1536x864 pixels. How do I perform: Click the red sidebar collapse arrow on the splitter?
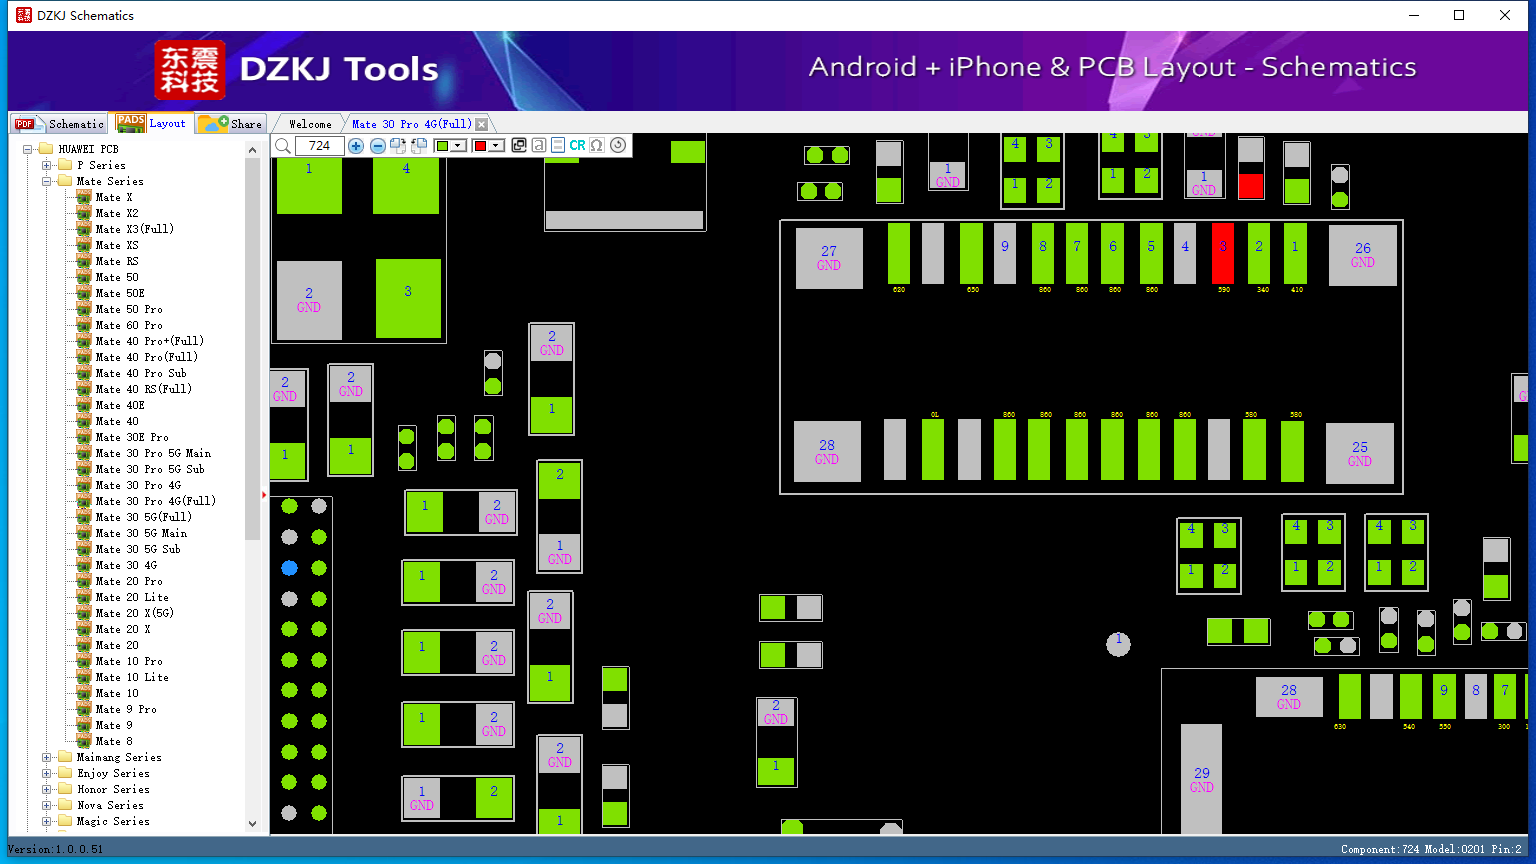click(264, 495)
